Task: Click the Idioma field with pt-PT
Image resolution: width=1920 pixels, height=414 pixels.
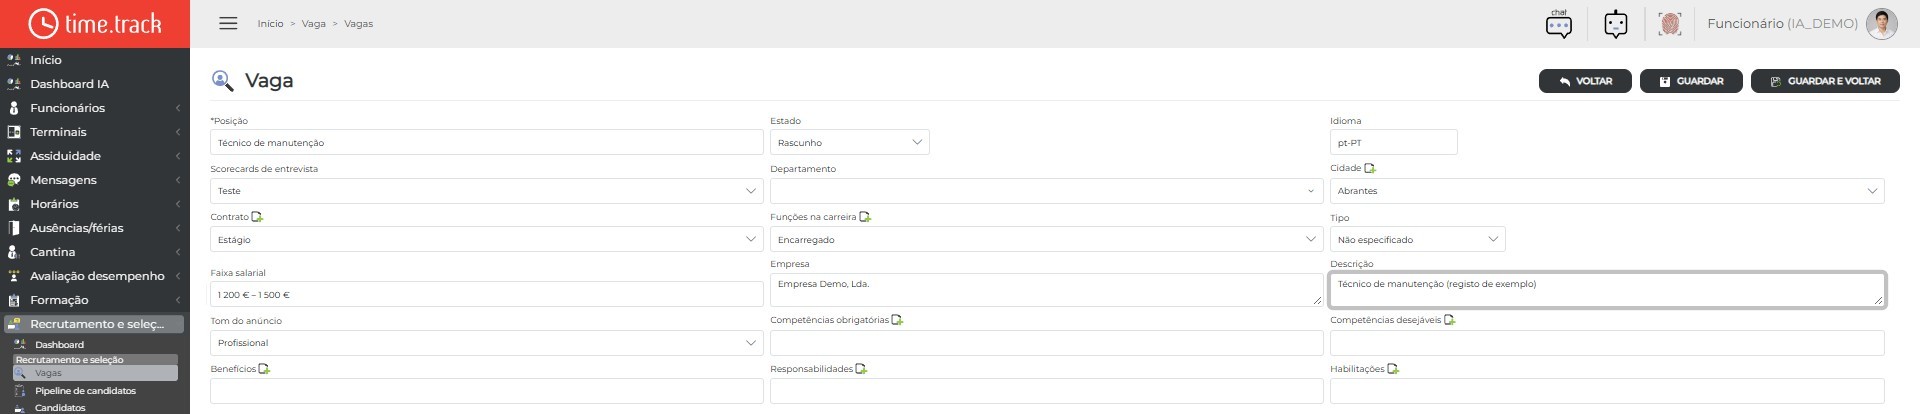Action: pos(1393,142)
